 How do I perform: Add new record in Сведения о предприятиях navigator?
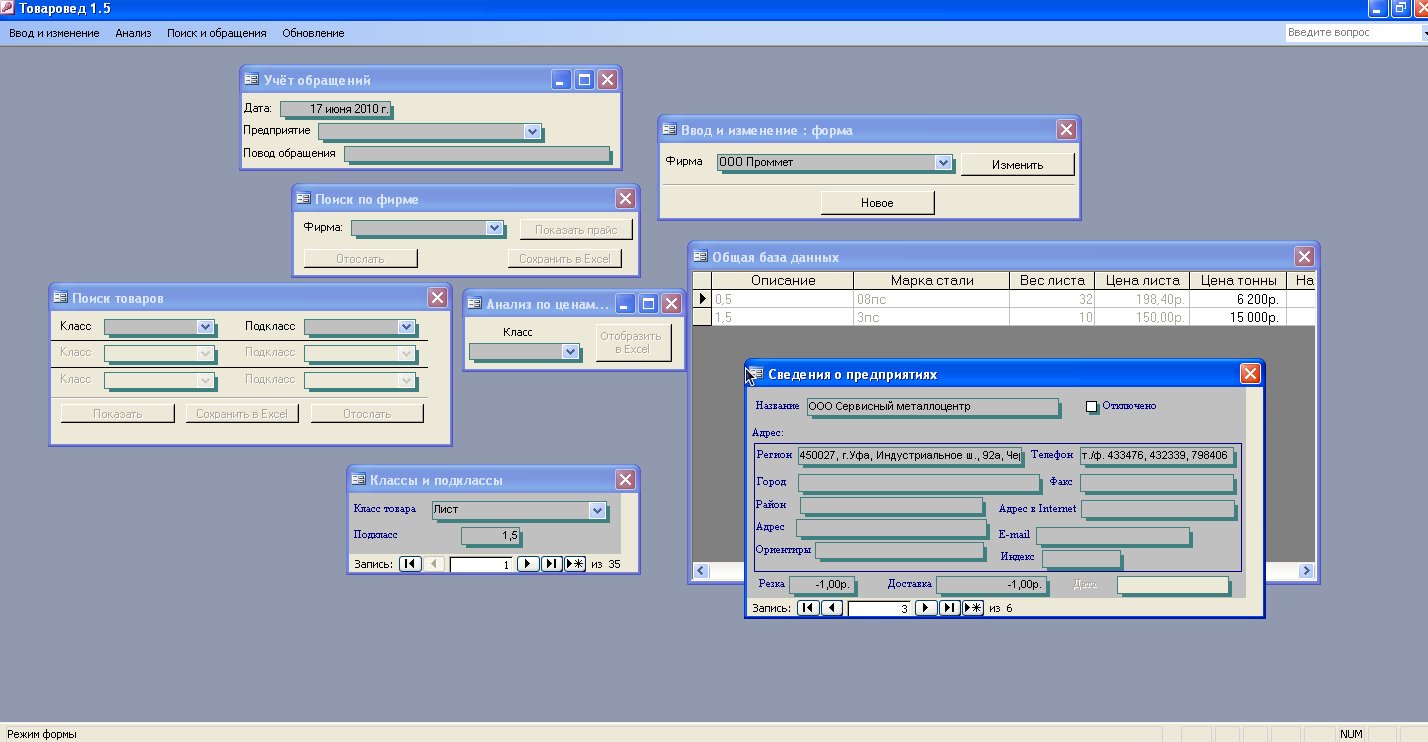(973, 608)
